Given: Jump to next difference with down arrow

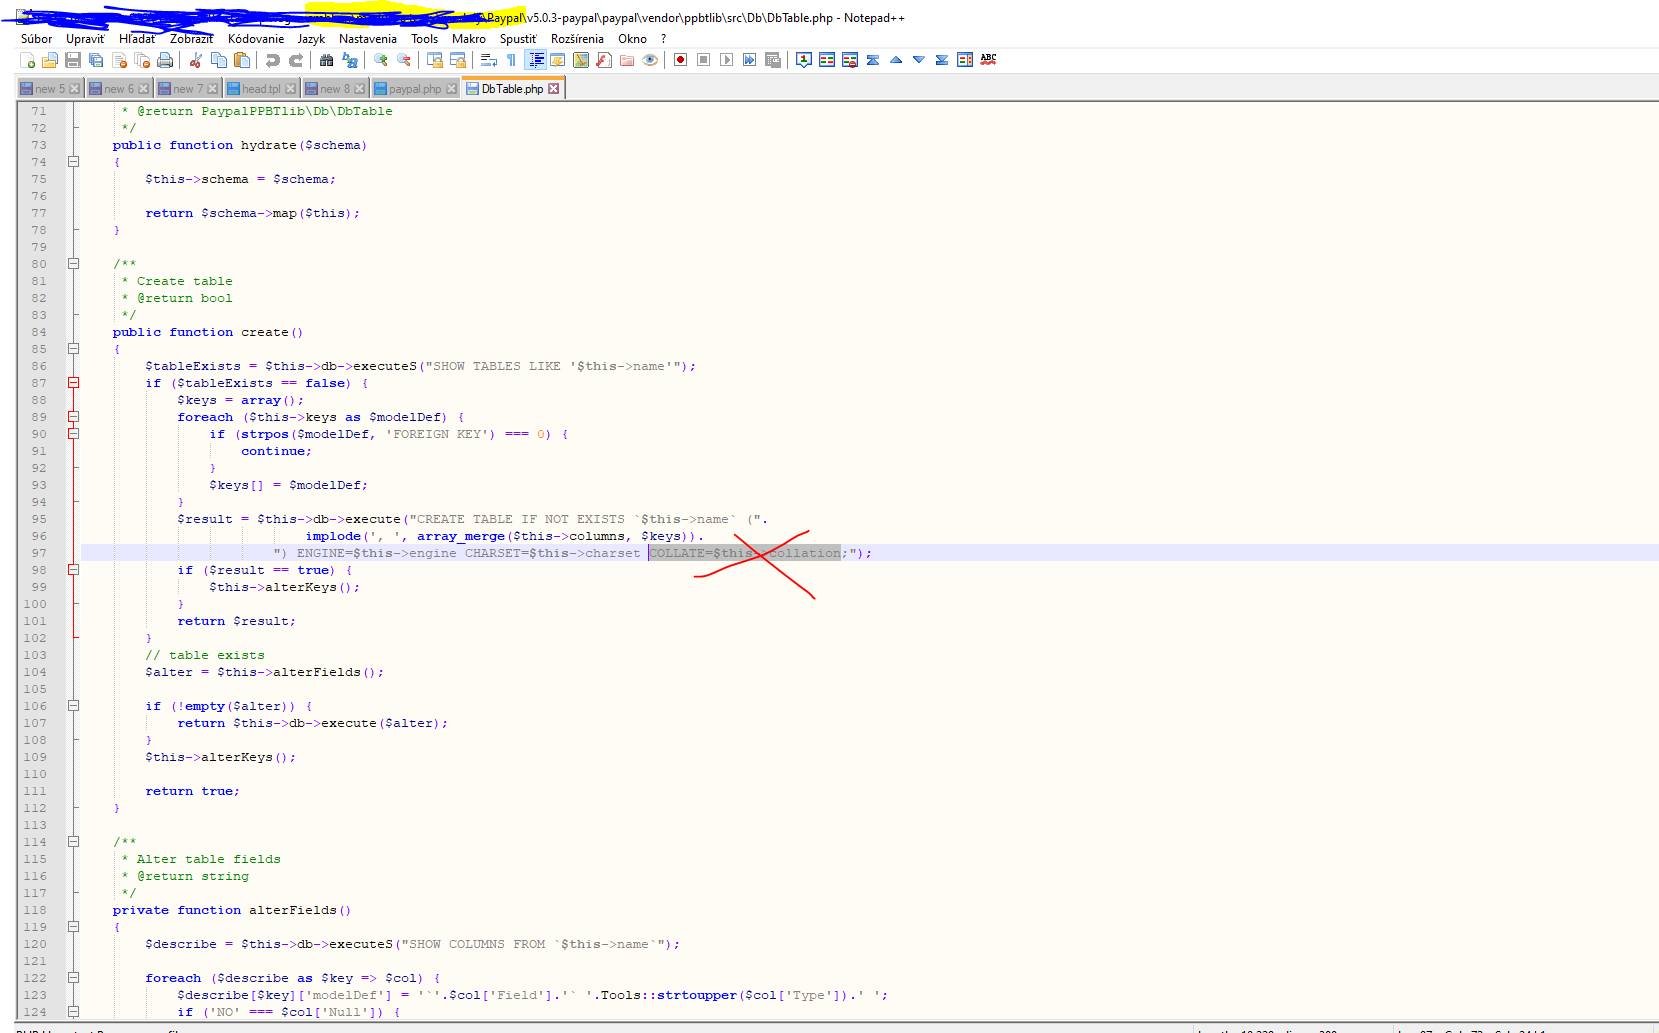Looking at the screenshot, I should (919, 60).
